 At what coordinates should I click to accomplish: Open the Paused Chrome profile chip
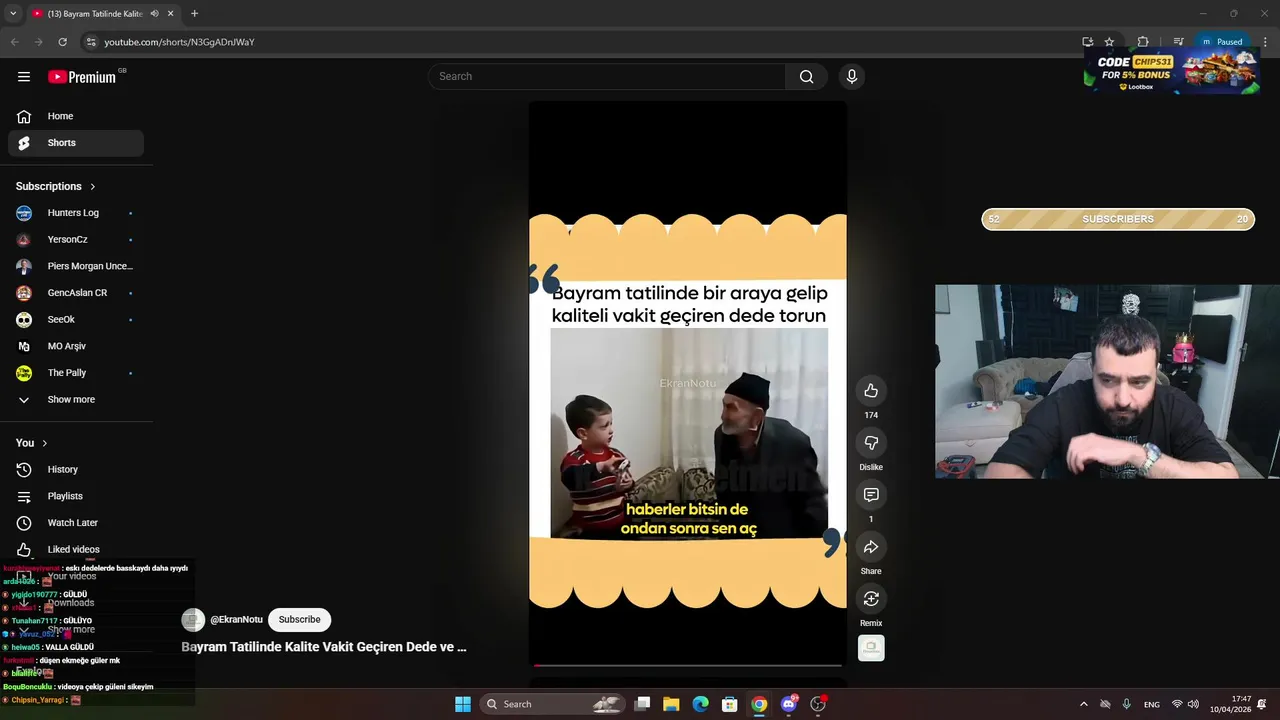coord(1222,42)
